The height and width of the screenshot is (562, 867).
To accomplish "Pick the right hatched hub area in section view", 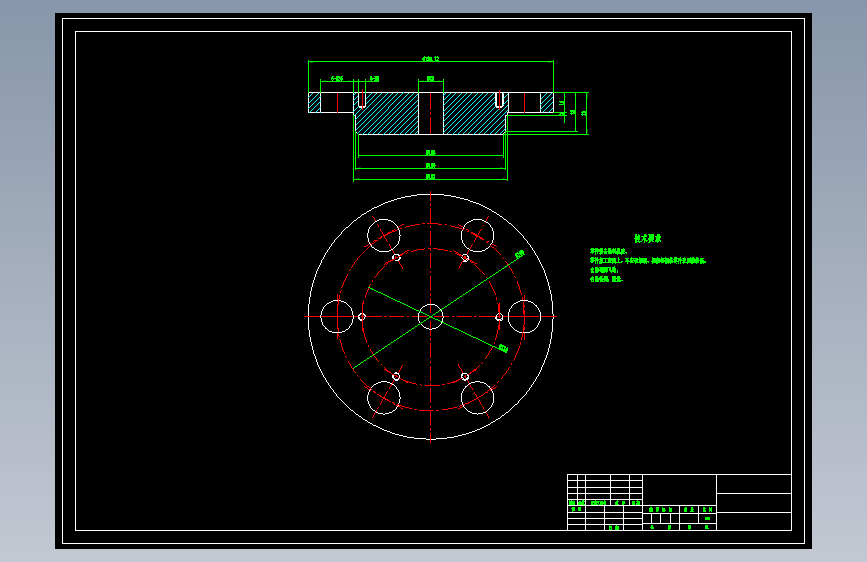I will 475,113.
